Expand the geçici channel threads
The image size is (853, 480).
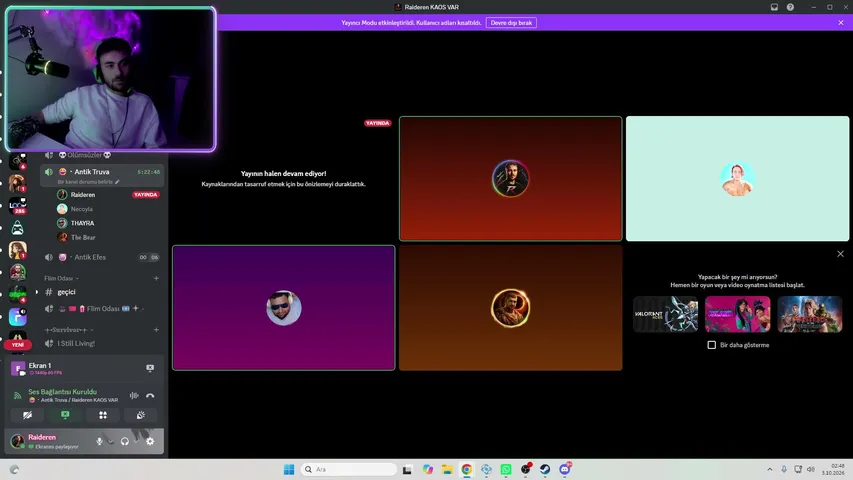pyautogui.click(x=37, y=292)
